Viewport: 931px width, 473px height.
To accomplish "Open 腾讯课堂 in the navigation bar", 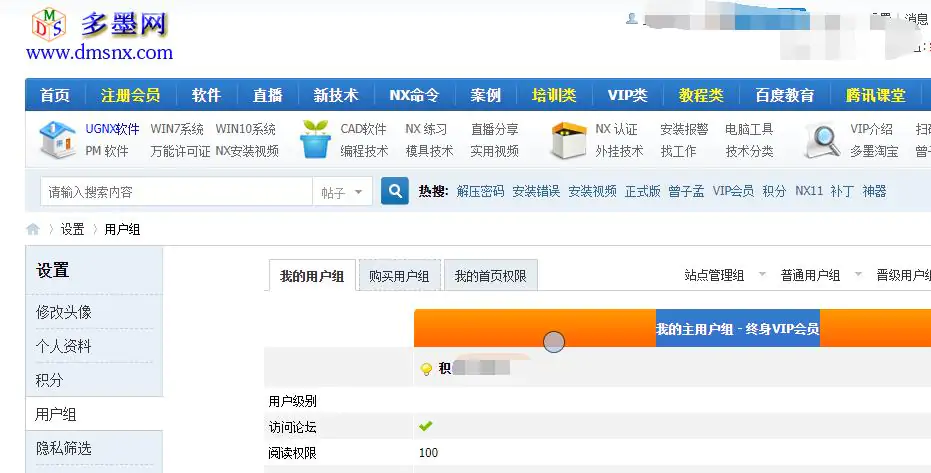I will (x=875, y=95).
